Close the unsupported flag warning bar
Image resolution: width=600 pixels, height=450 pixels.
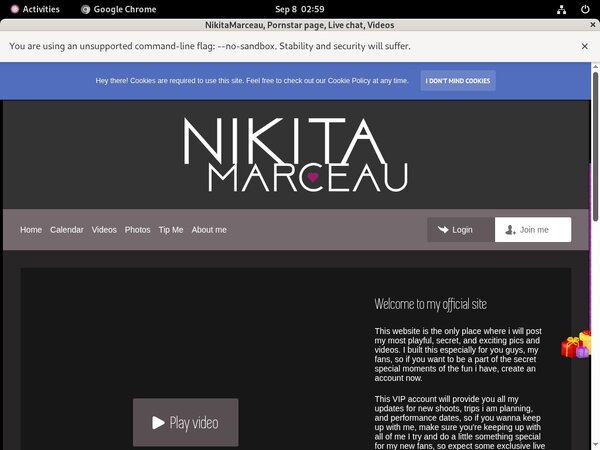click(x=585, y=46)
